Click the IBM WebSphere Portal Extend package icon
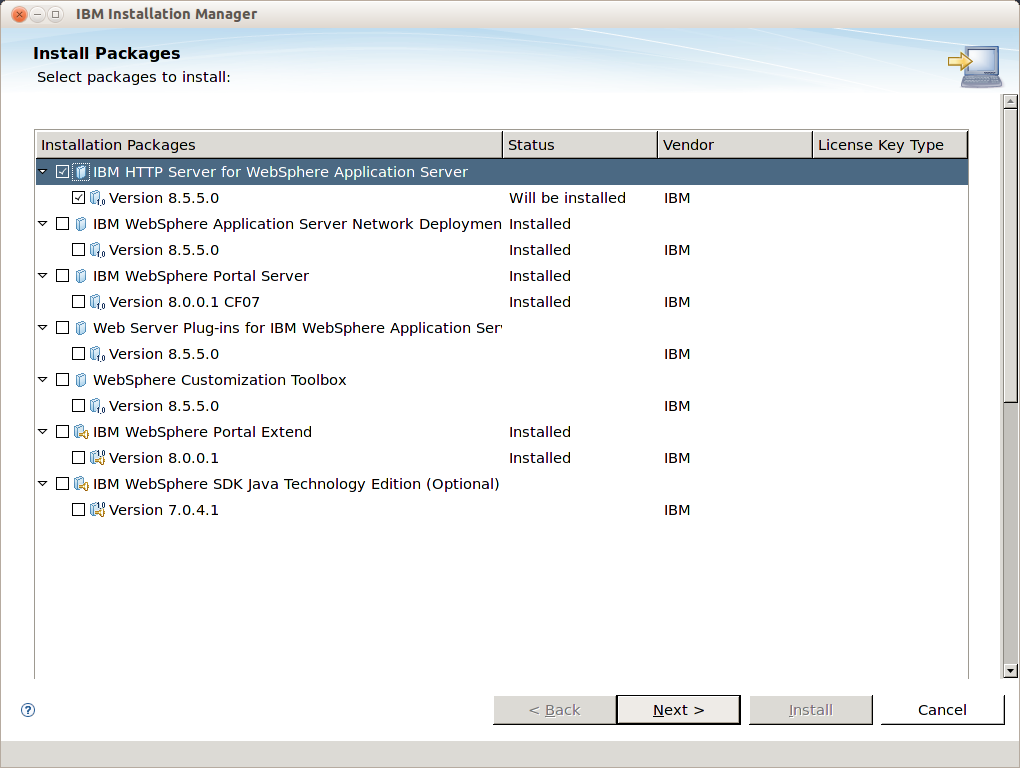This screenshot has height=768, width=1020. pos(81,432)
